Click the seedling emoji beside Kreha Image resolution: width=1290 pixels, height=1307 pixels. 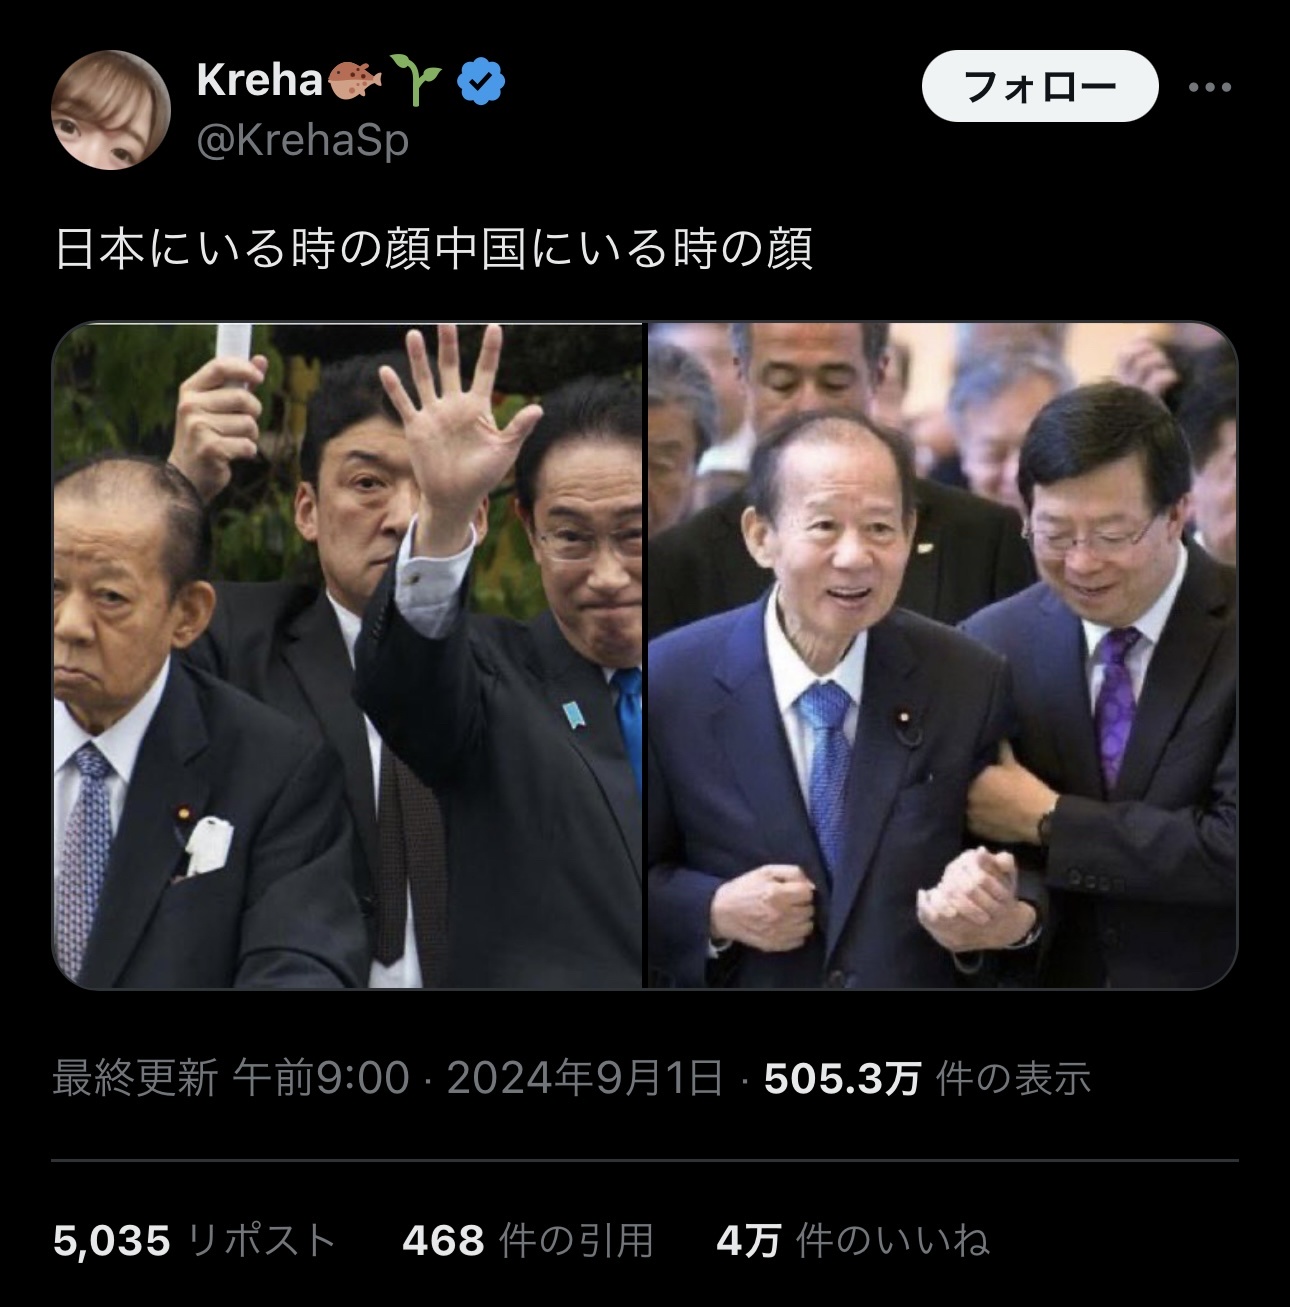click(x=415, y=80)
